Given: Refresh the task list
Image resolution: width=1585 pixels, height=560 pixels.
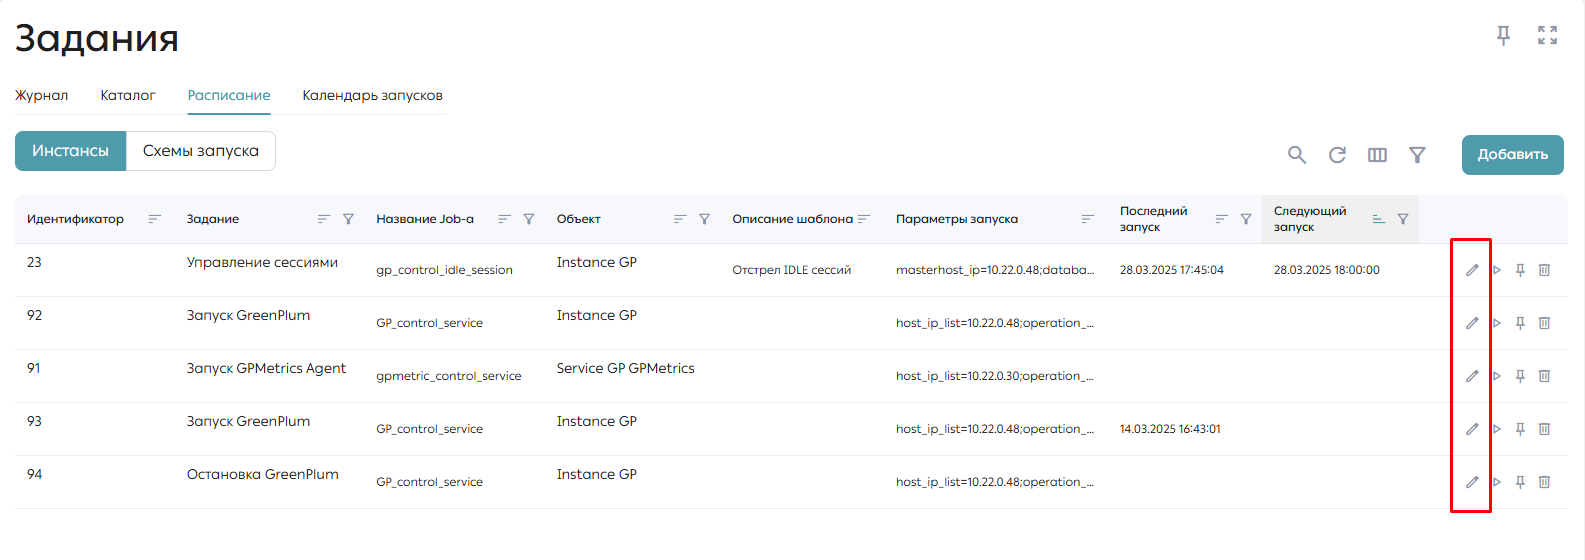Looking at the screenshot, I should point(1337,155).
